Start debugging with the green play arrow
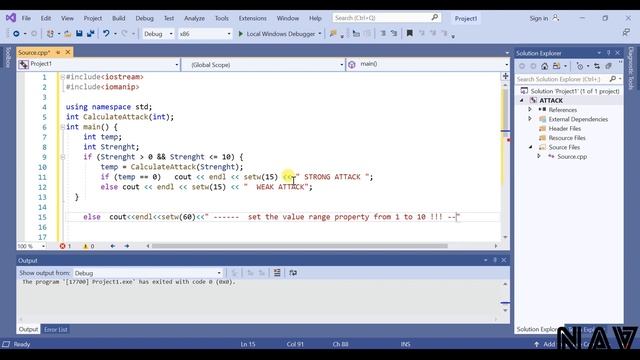This screenshot has height=360, width=640. tap(240, 34)
